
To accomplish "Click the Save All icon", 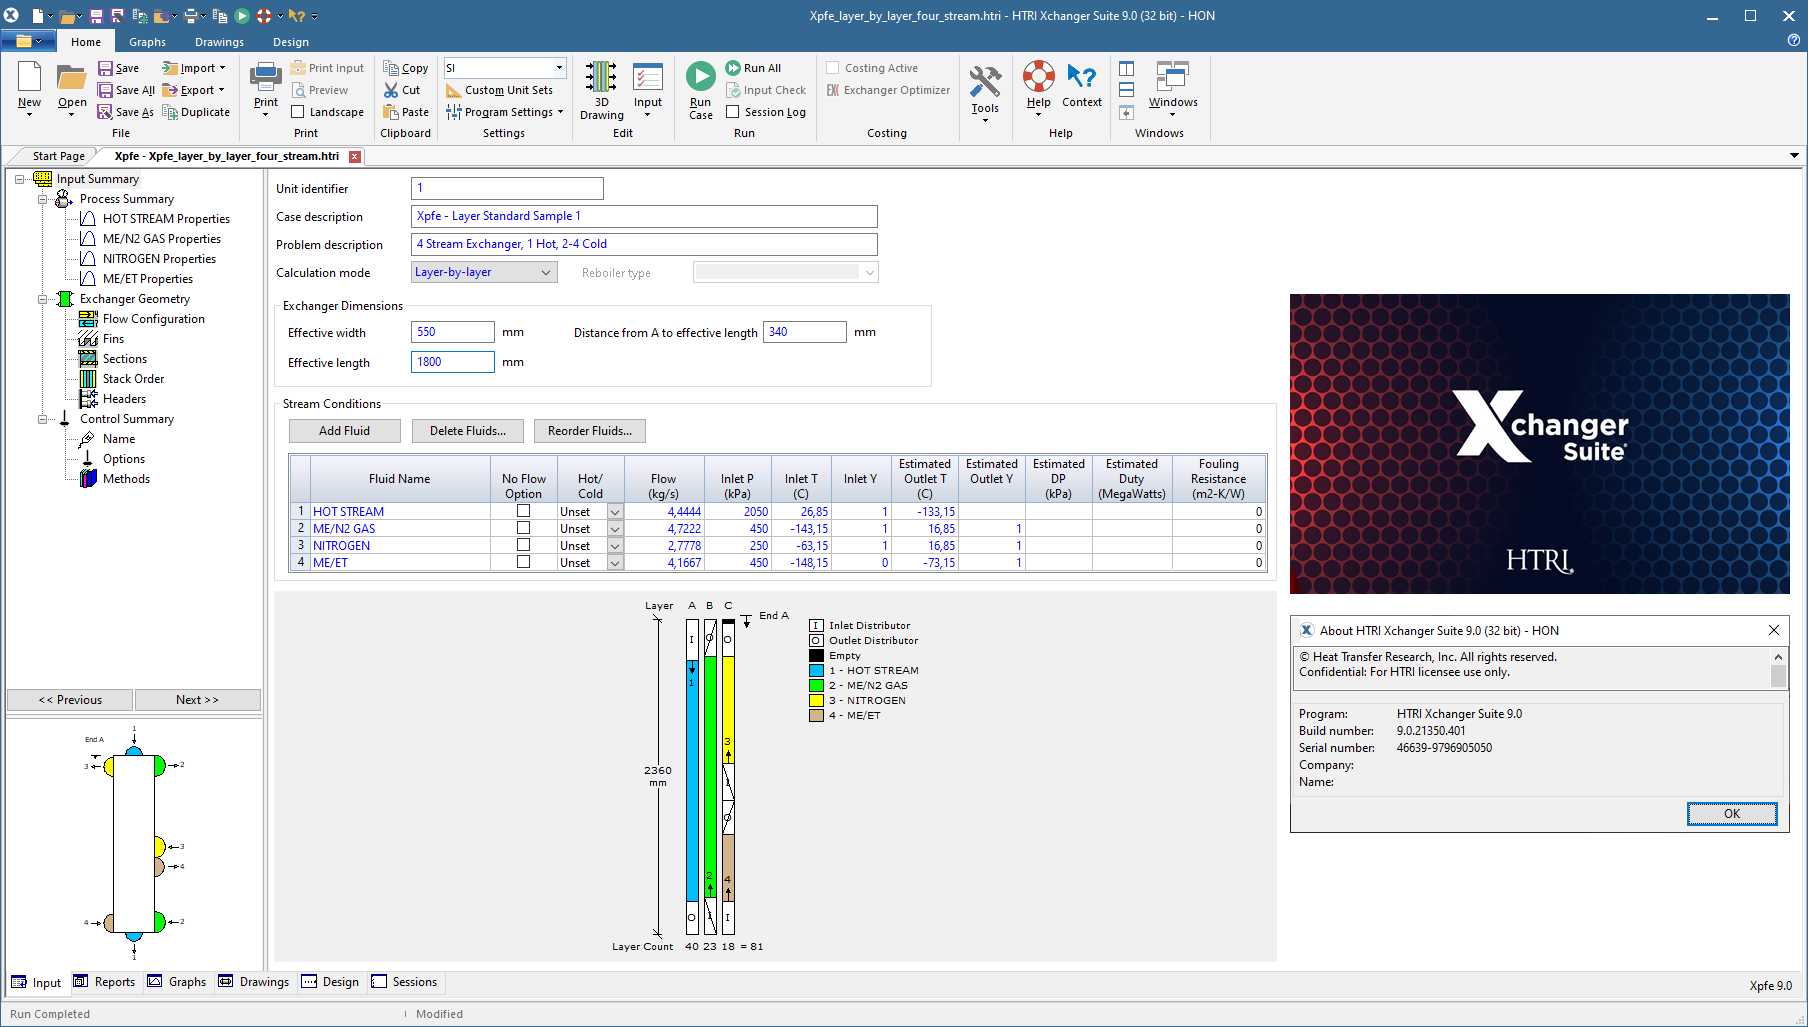I will [105, 90].
